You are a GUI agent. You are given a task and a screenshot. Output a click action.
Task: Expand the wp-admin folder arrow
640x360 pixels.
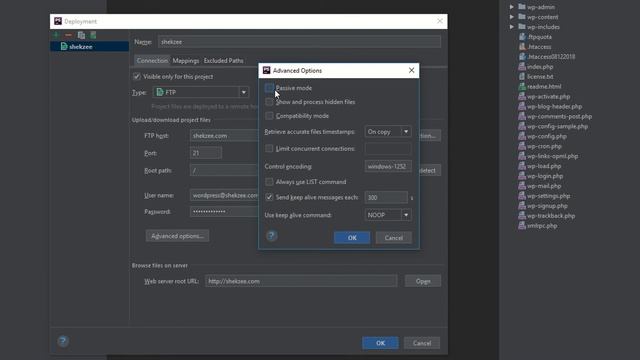coord(511,7)
